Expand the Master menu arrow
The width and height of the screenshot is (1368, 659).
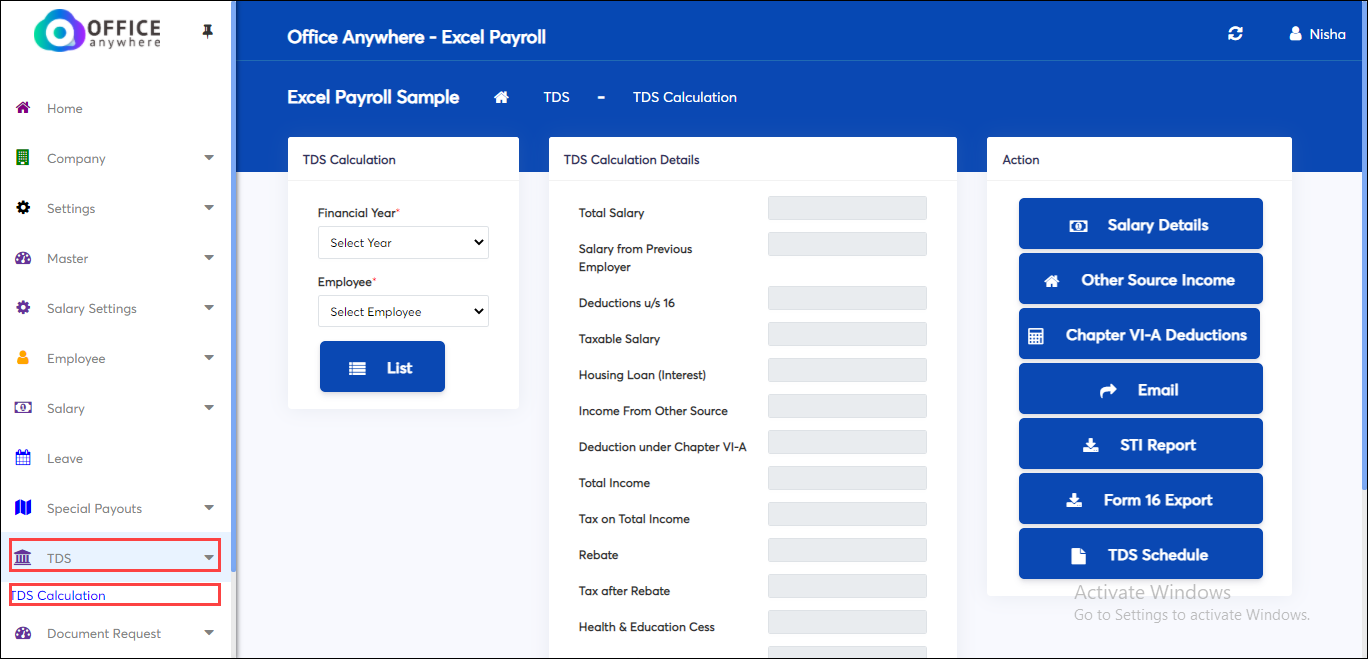click(209, 258)
